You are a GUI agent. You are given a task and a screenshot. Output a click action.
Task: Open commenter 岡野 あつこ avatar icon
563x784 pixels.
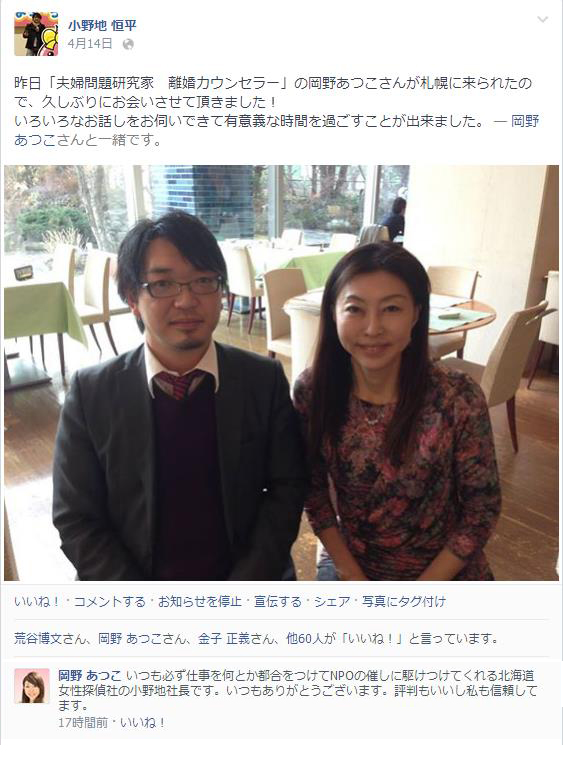[x=32, y=686]
